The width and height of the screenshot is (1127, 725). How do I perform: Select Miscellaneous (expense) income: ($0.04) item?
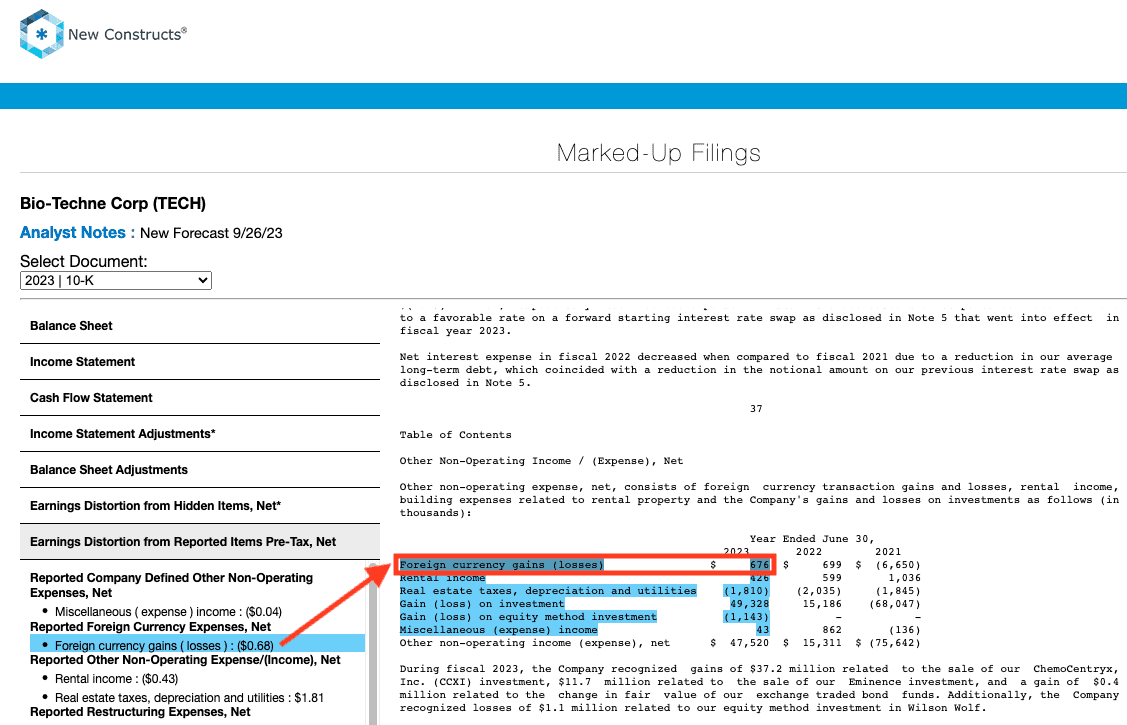point(168,611)
